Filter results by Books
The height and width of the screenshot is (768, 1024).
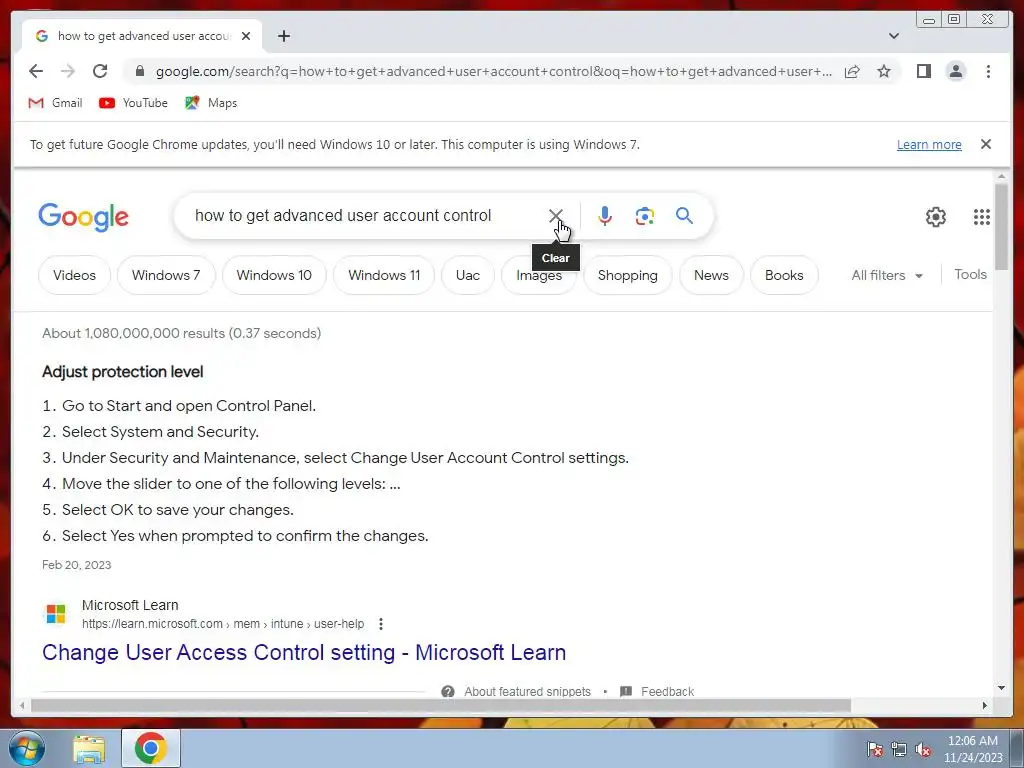point(784,275)
